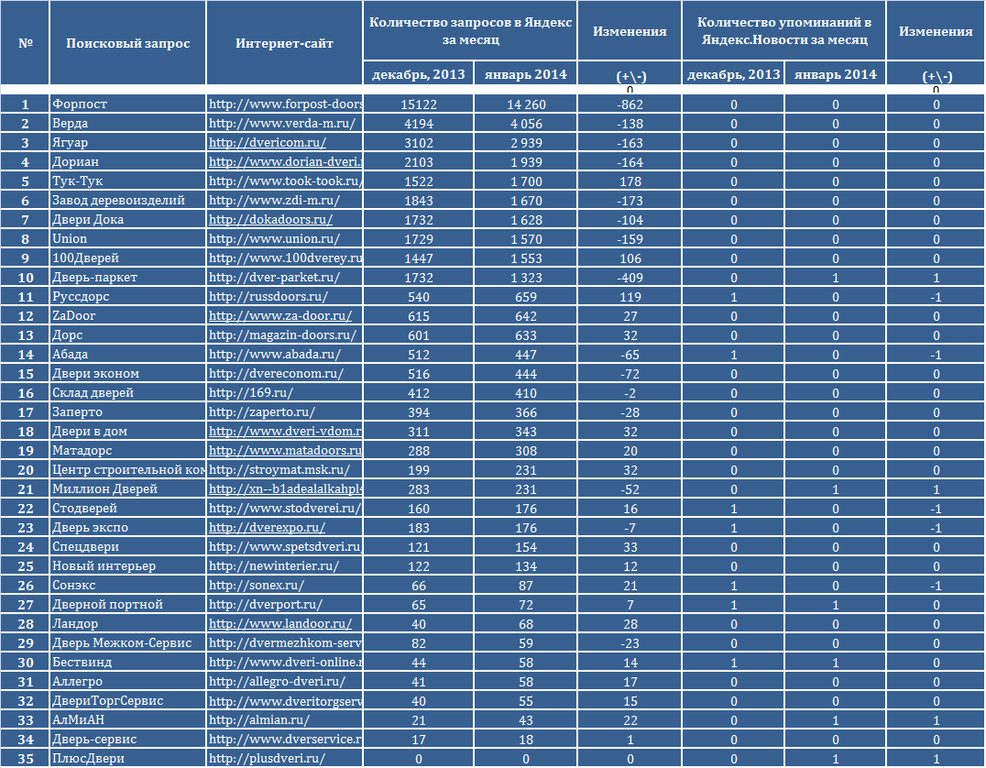Click the Интернет-сайт column header
986x768 pixels.
[284, 43]
